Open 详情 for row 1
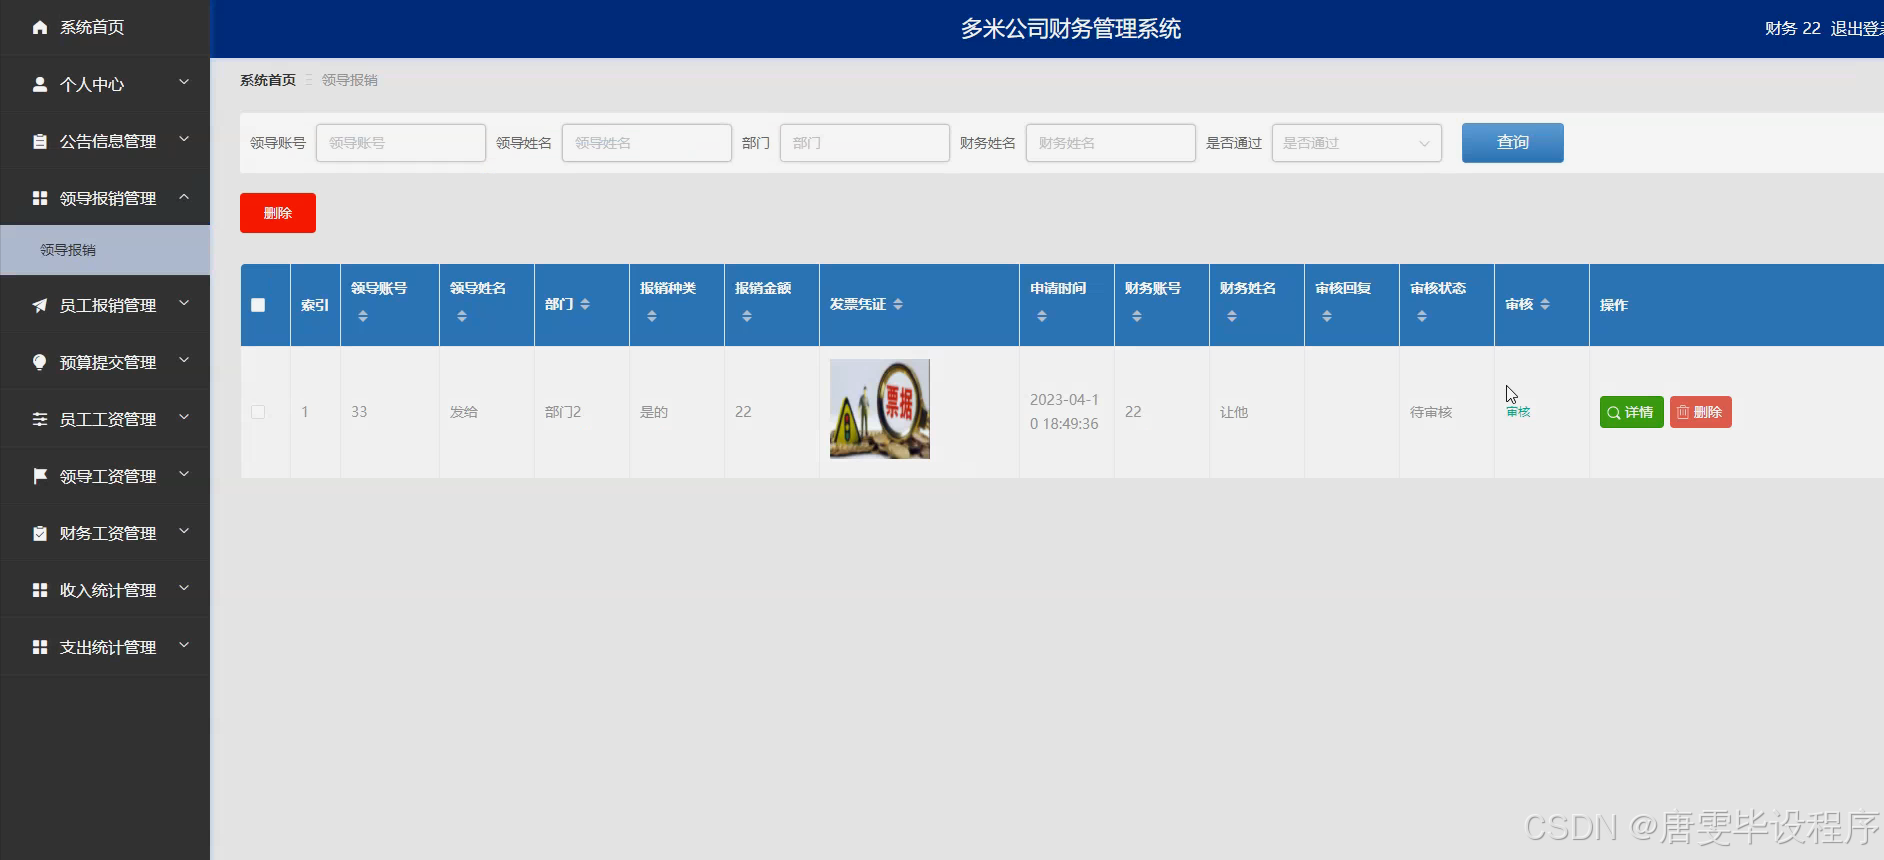 [x=1631, y=412]
